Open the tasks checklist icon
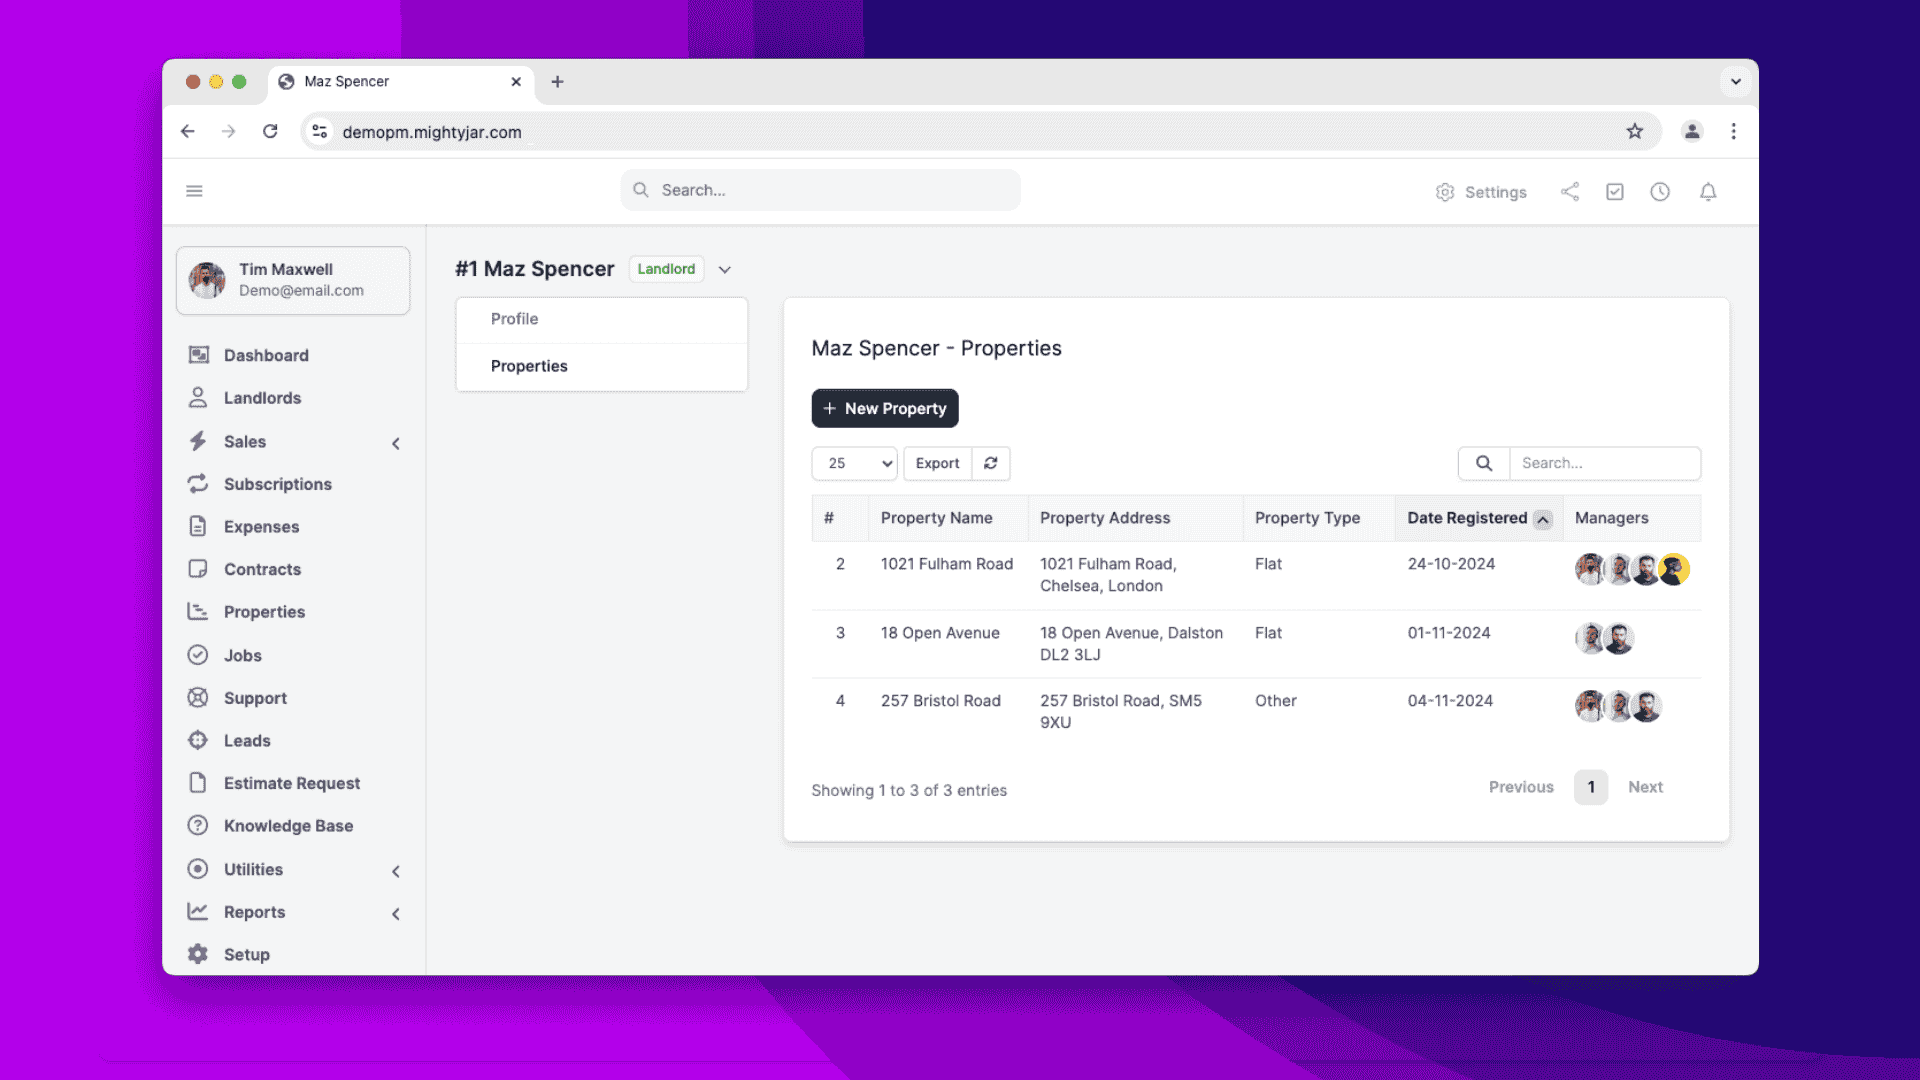Screen dimensions: 1920x1080 coord(1615,192)
